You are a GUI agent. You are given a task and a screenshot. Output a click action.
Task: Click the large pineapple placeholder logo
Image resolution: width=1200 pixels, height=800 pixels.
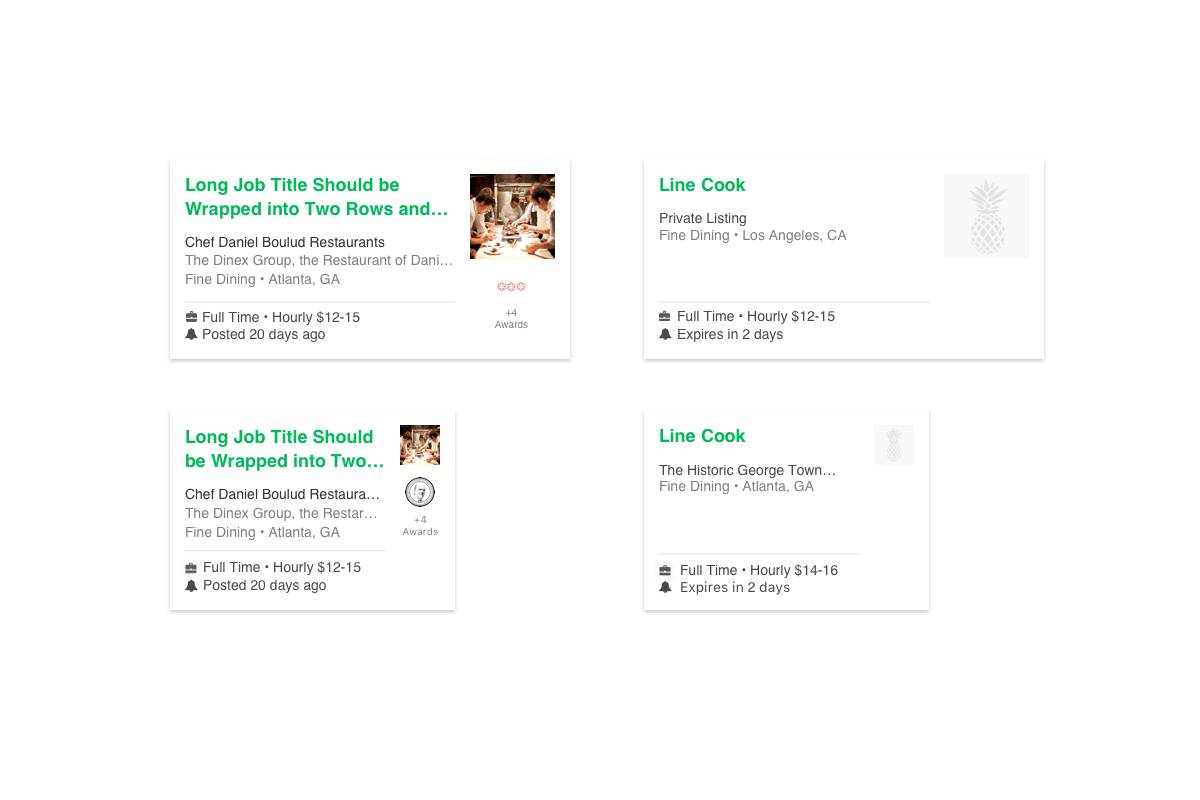tap(986, 216)
